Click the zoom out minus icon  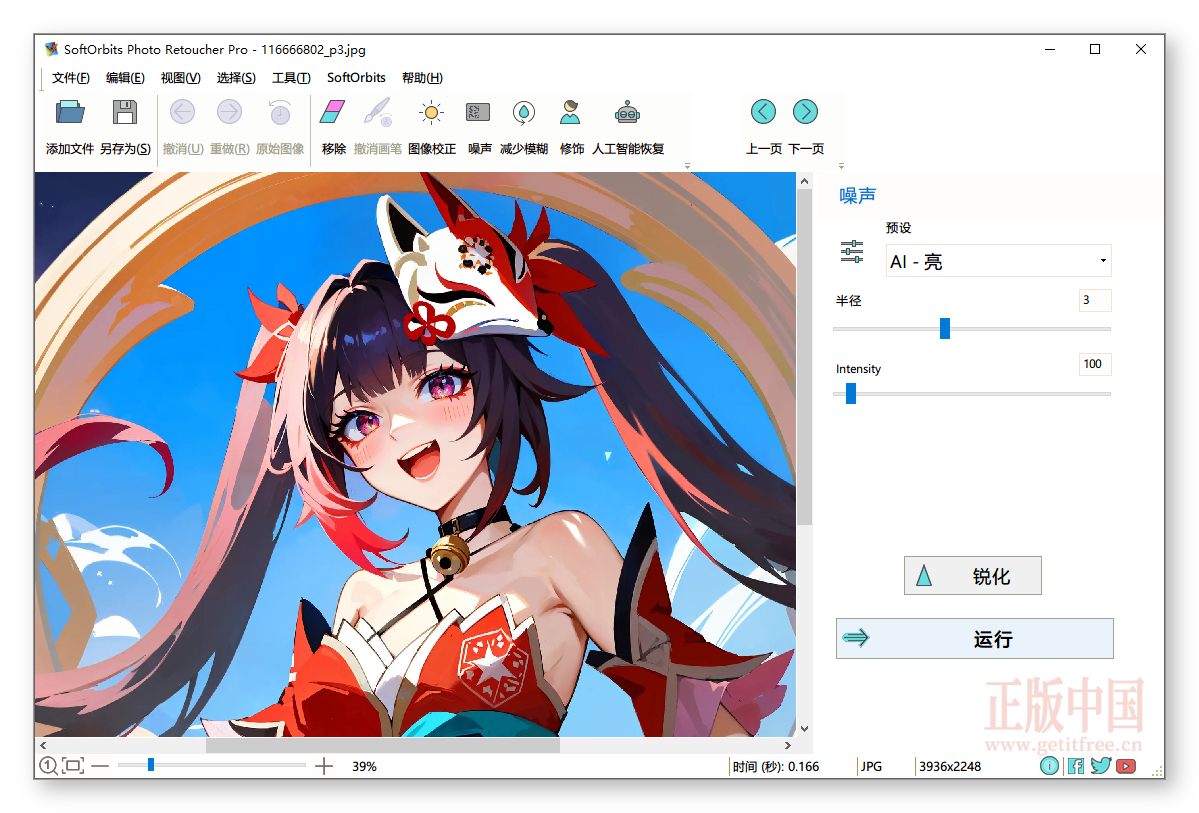point(100,766)
